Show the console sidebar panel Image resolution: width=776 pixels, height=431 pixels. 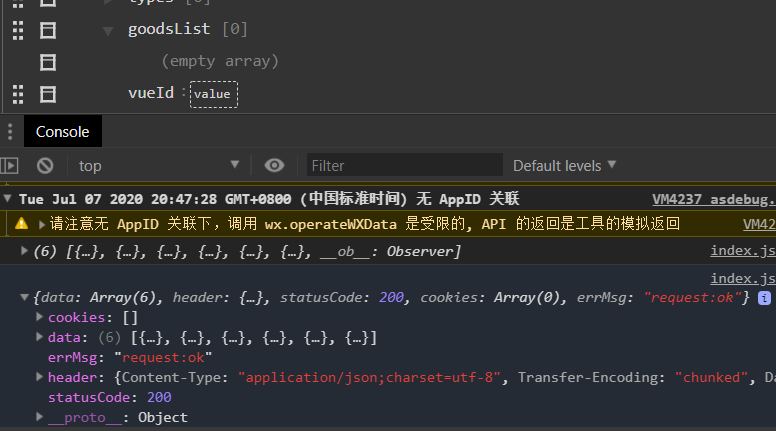point(9,165)
